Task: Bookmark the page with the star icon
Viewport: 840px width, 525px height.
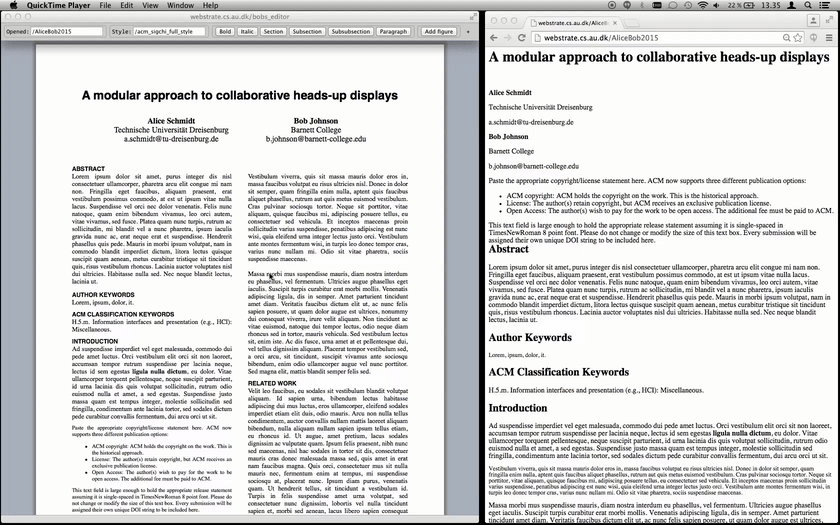Action: tap(798, 38)
